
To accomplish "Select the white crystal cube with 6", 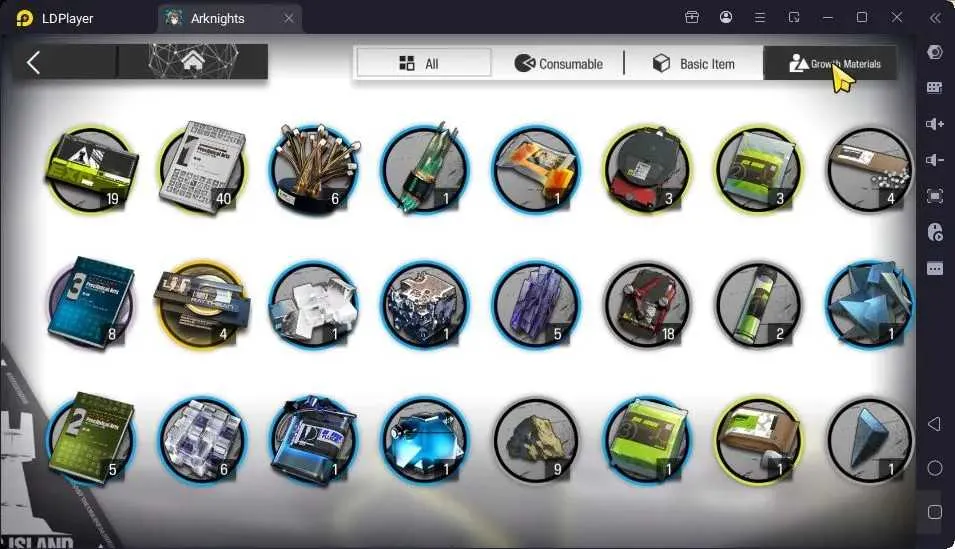I will click(x=202, y=439).
